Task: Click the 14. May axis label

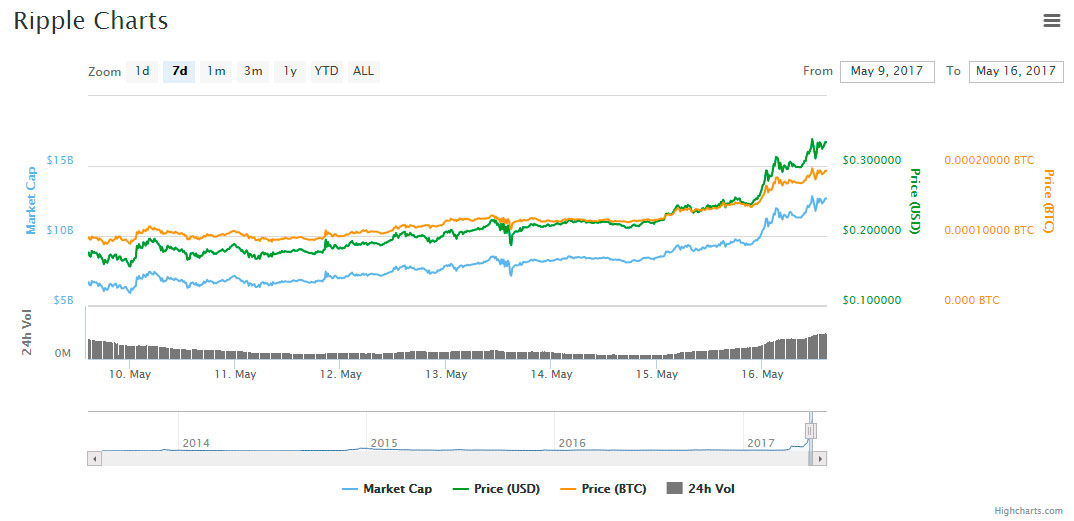Action: click(551, 374)
